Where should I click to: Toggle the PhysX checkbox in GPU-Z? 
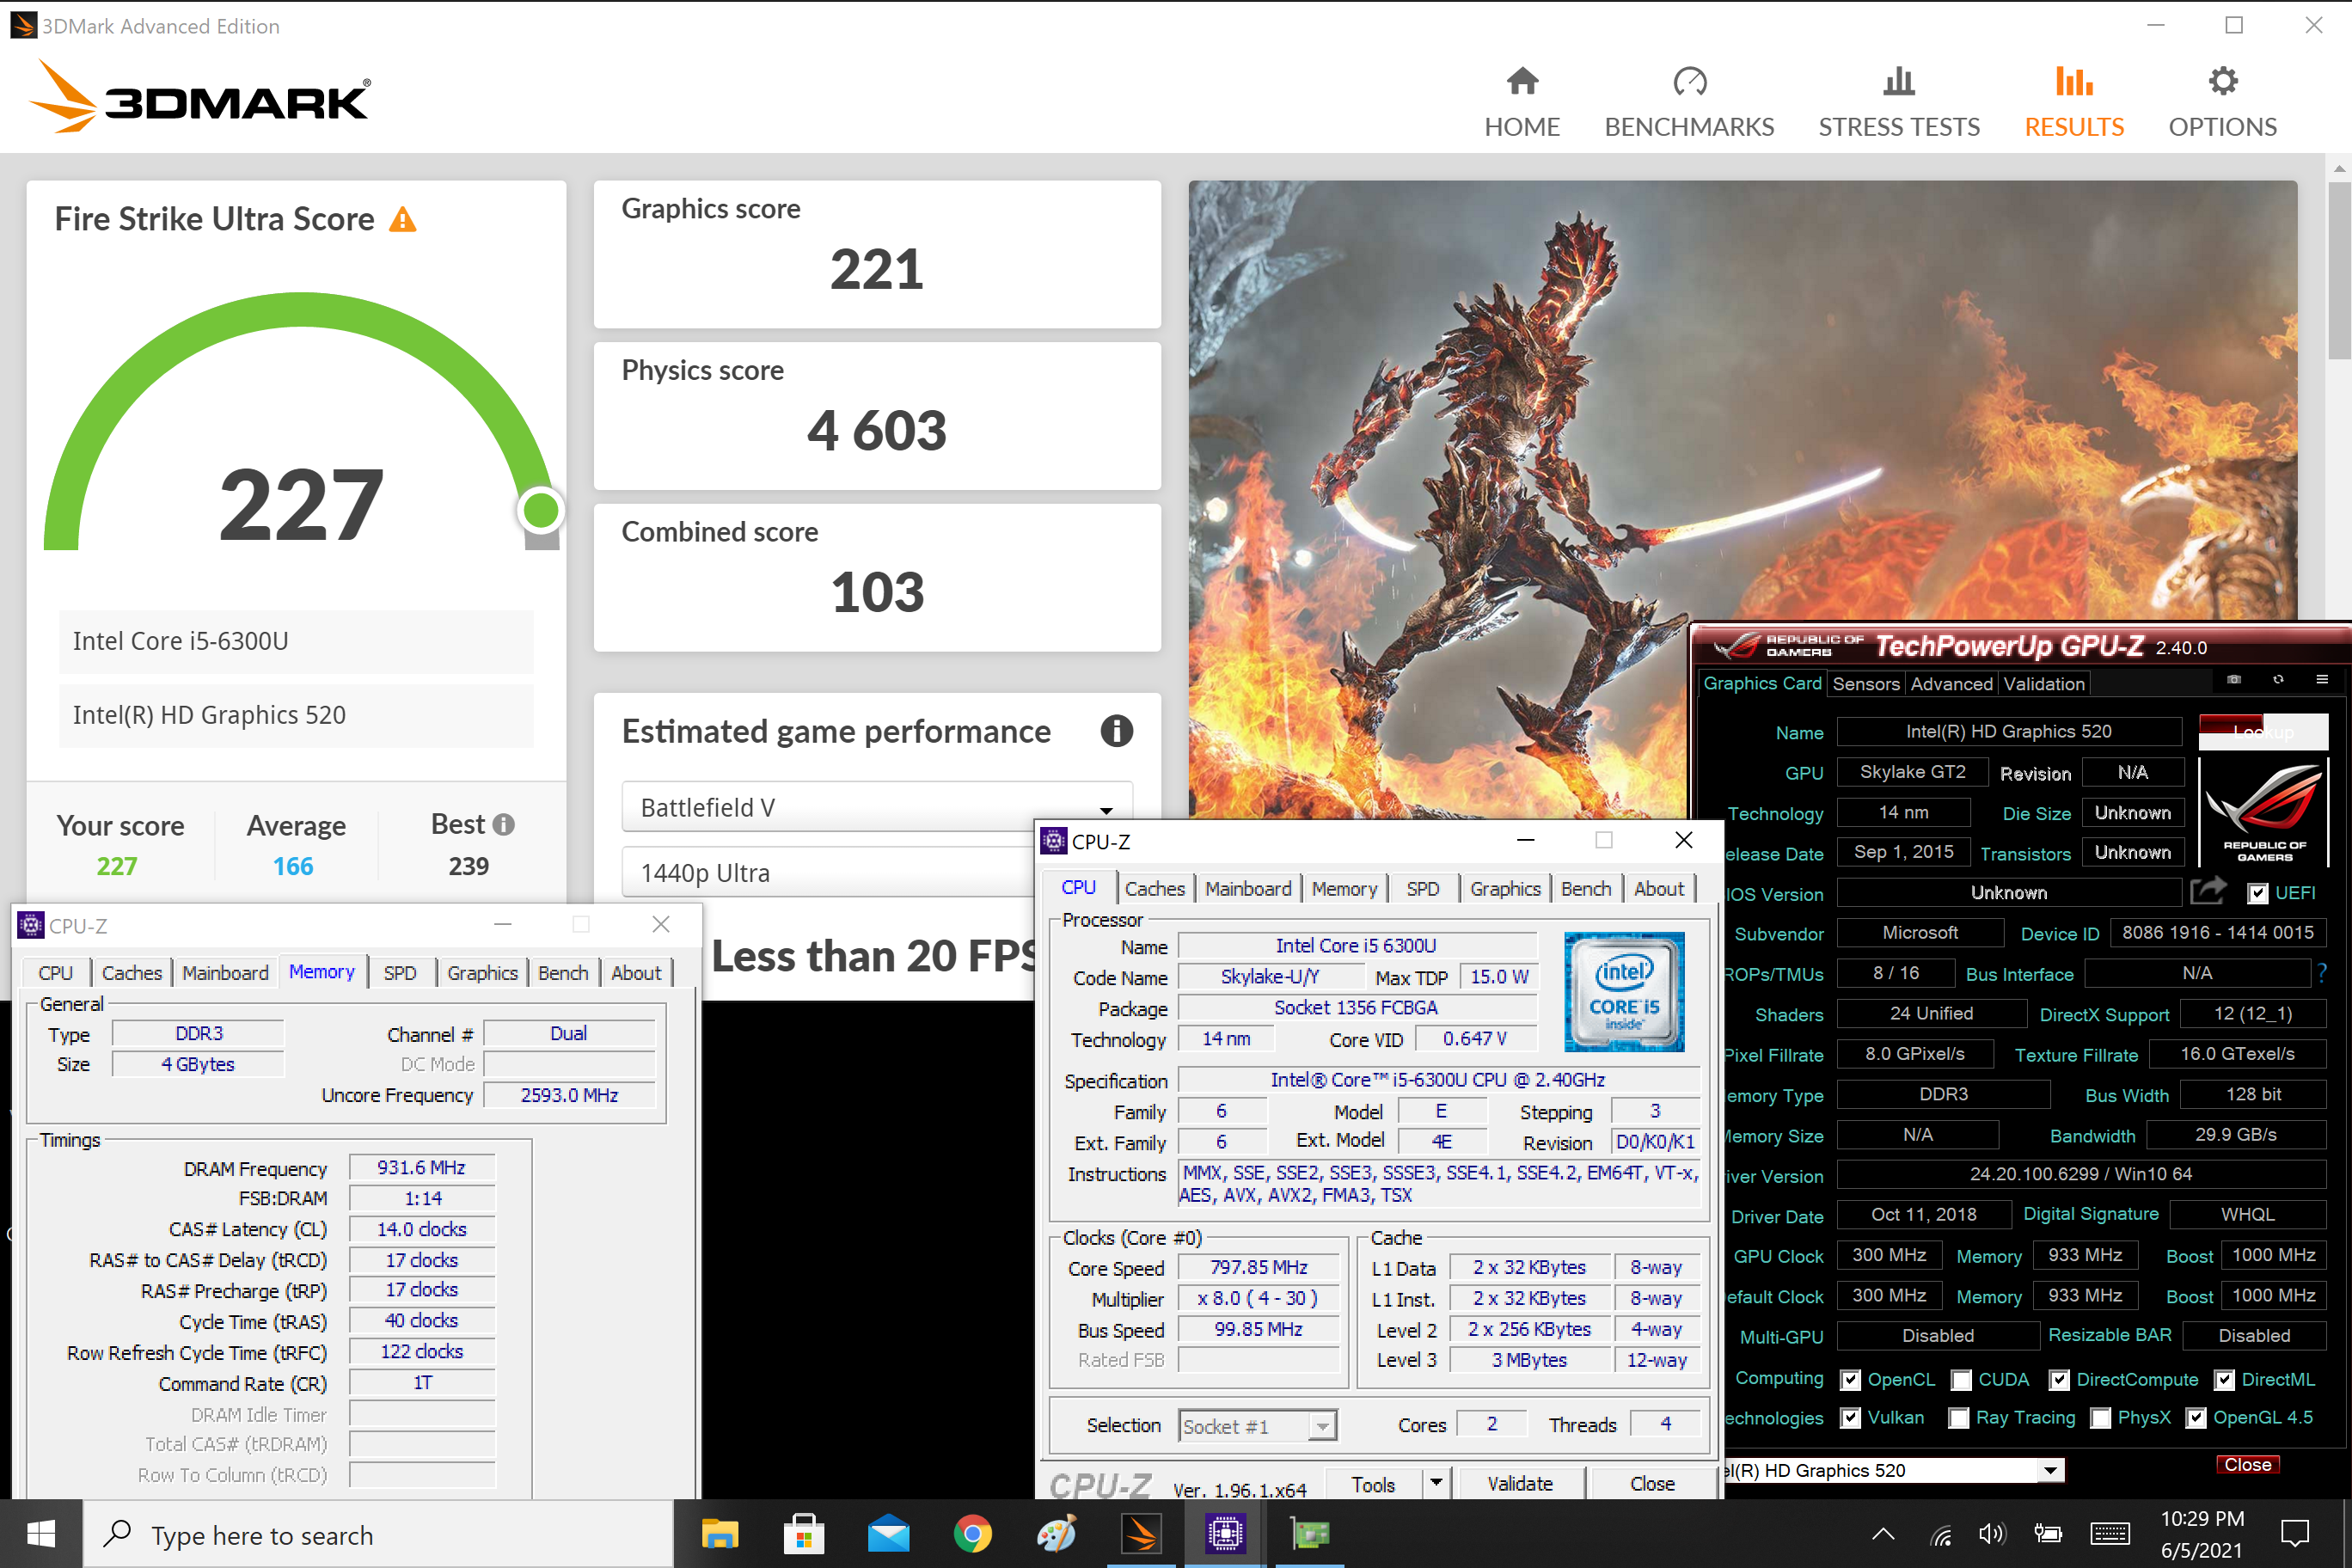pos(2101,1418)
